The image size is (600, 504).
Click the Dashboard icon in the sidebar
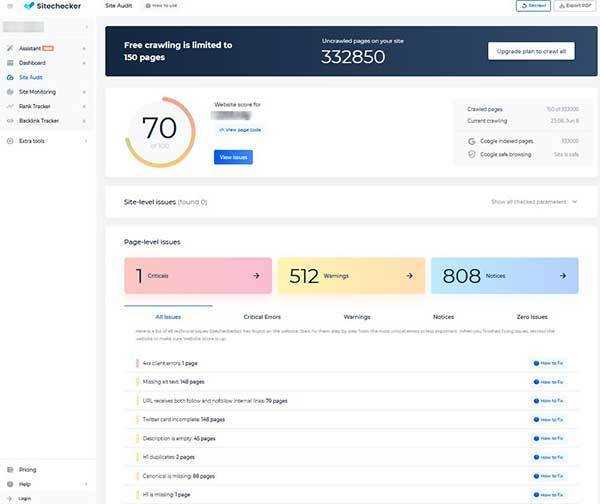[9, 62]
